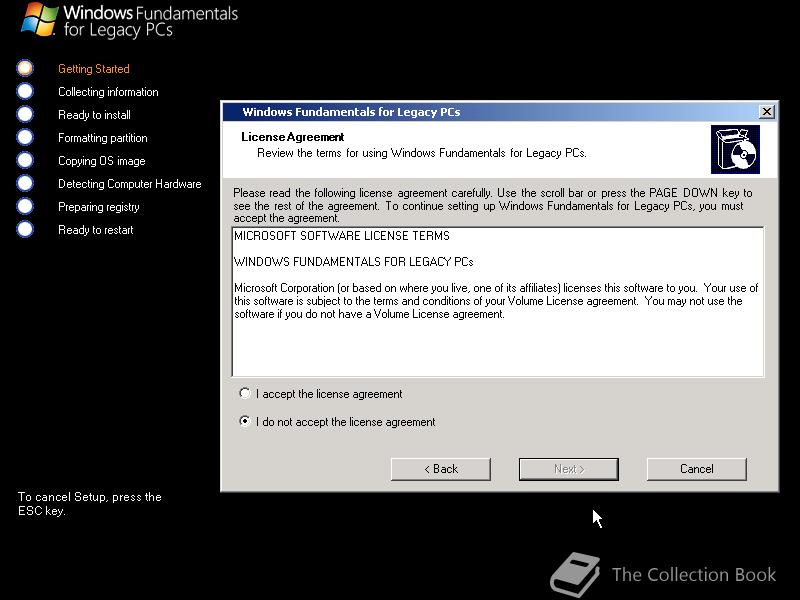800x600 pixels.
Task: Click the Collecting information label
Action: click(x=108, y=92)
